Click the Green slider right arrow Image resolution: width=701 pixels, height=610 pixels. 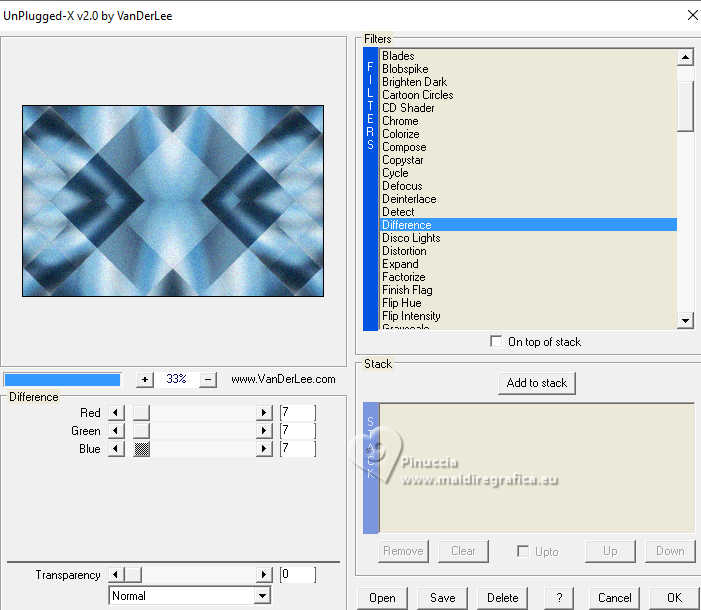click(x=264, y=431)
